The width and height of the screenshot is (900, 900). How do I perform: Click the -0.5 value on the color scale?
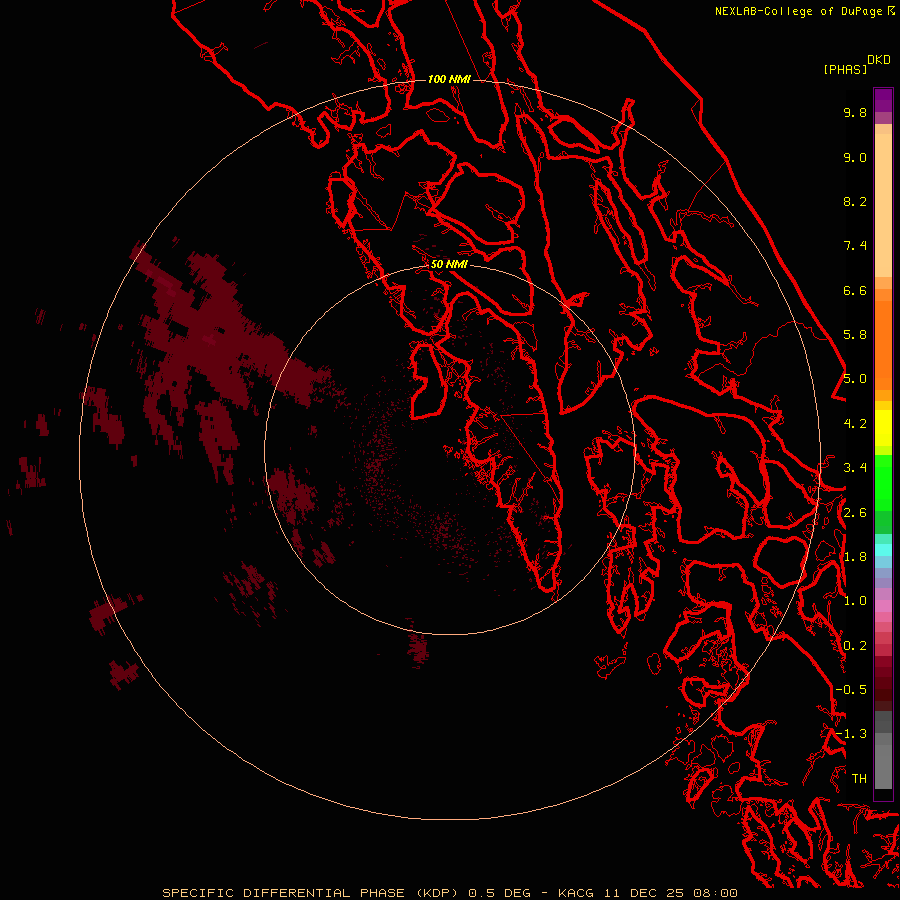851,690
